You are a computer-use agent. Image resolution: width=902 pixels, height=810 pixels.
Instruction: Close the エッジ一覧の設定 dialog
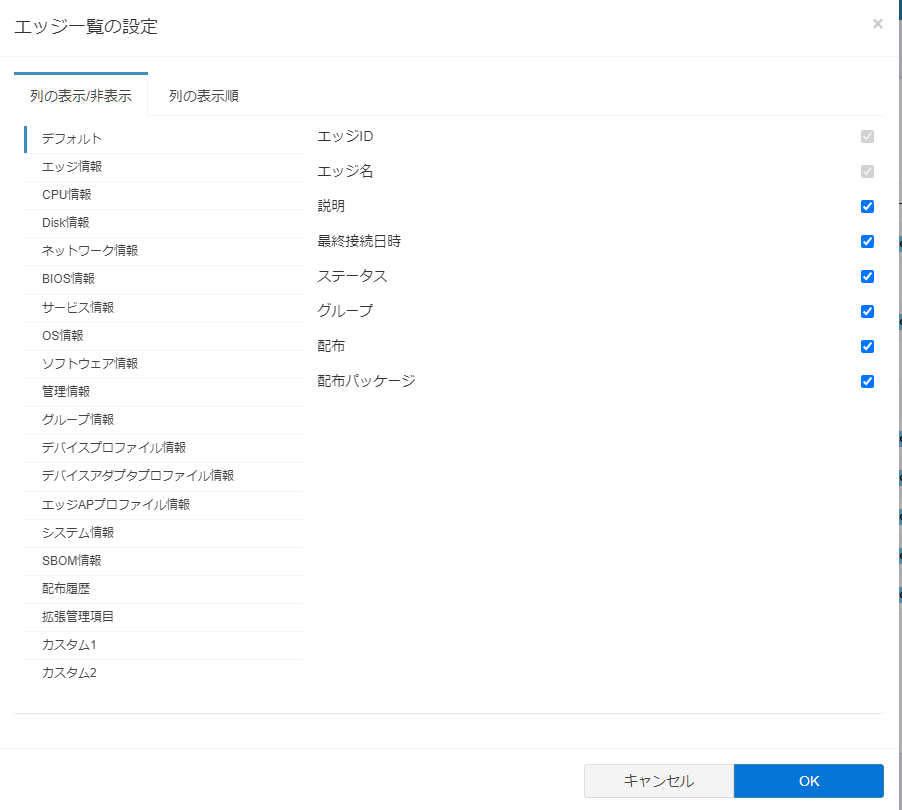click(877, 24)
